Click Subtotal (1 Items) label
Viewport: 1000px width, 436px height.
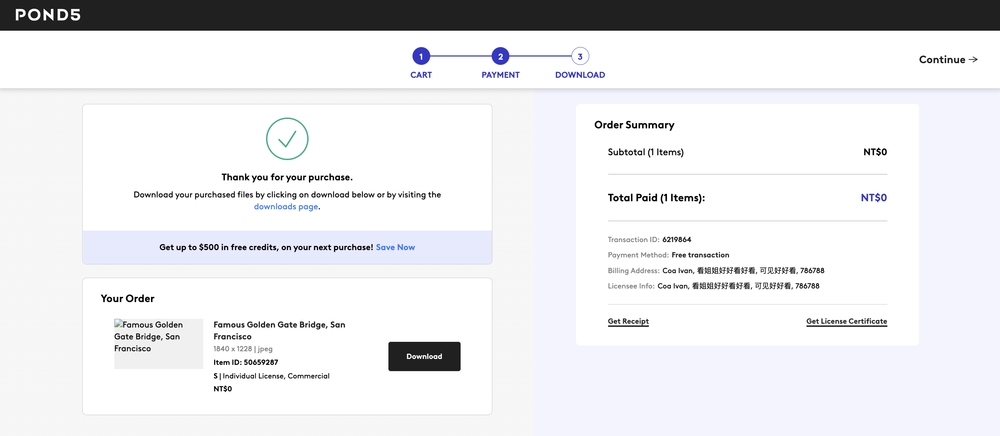(x=645, y=152)
